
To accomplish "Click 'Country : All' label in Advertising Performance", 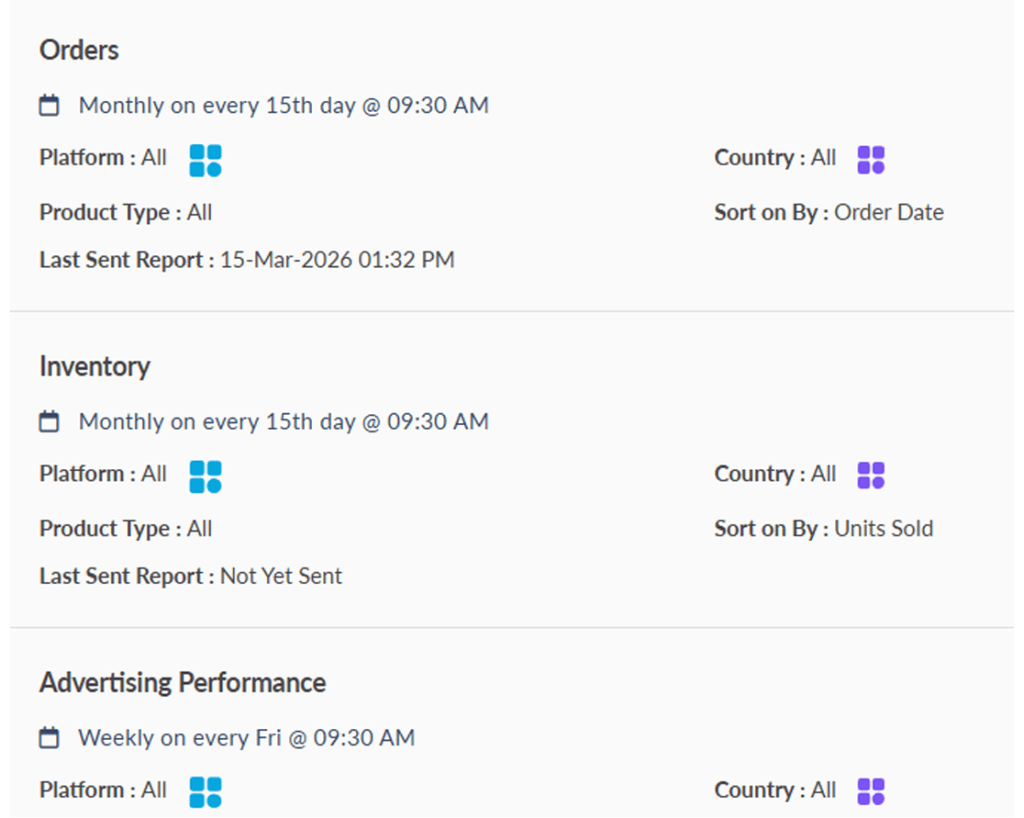I will pos(775,790).
